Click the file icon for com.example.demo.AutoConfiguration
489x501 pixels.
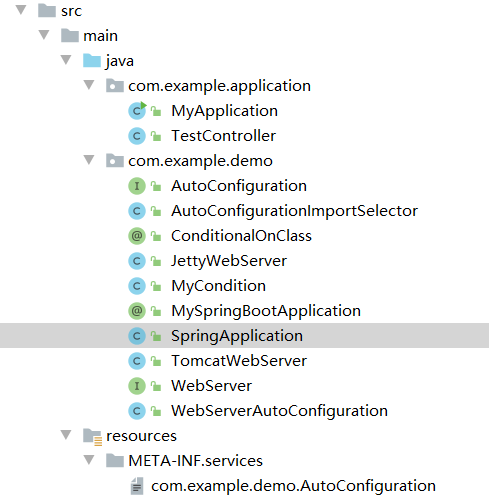click(x=137, y=486)
